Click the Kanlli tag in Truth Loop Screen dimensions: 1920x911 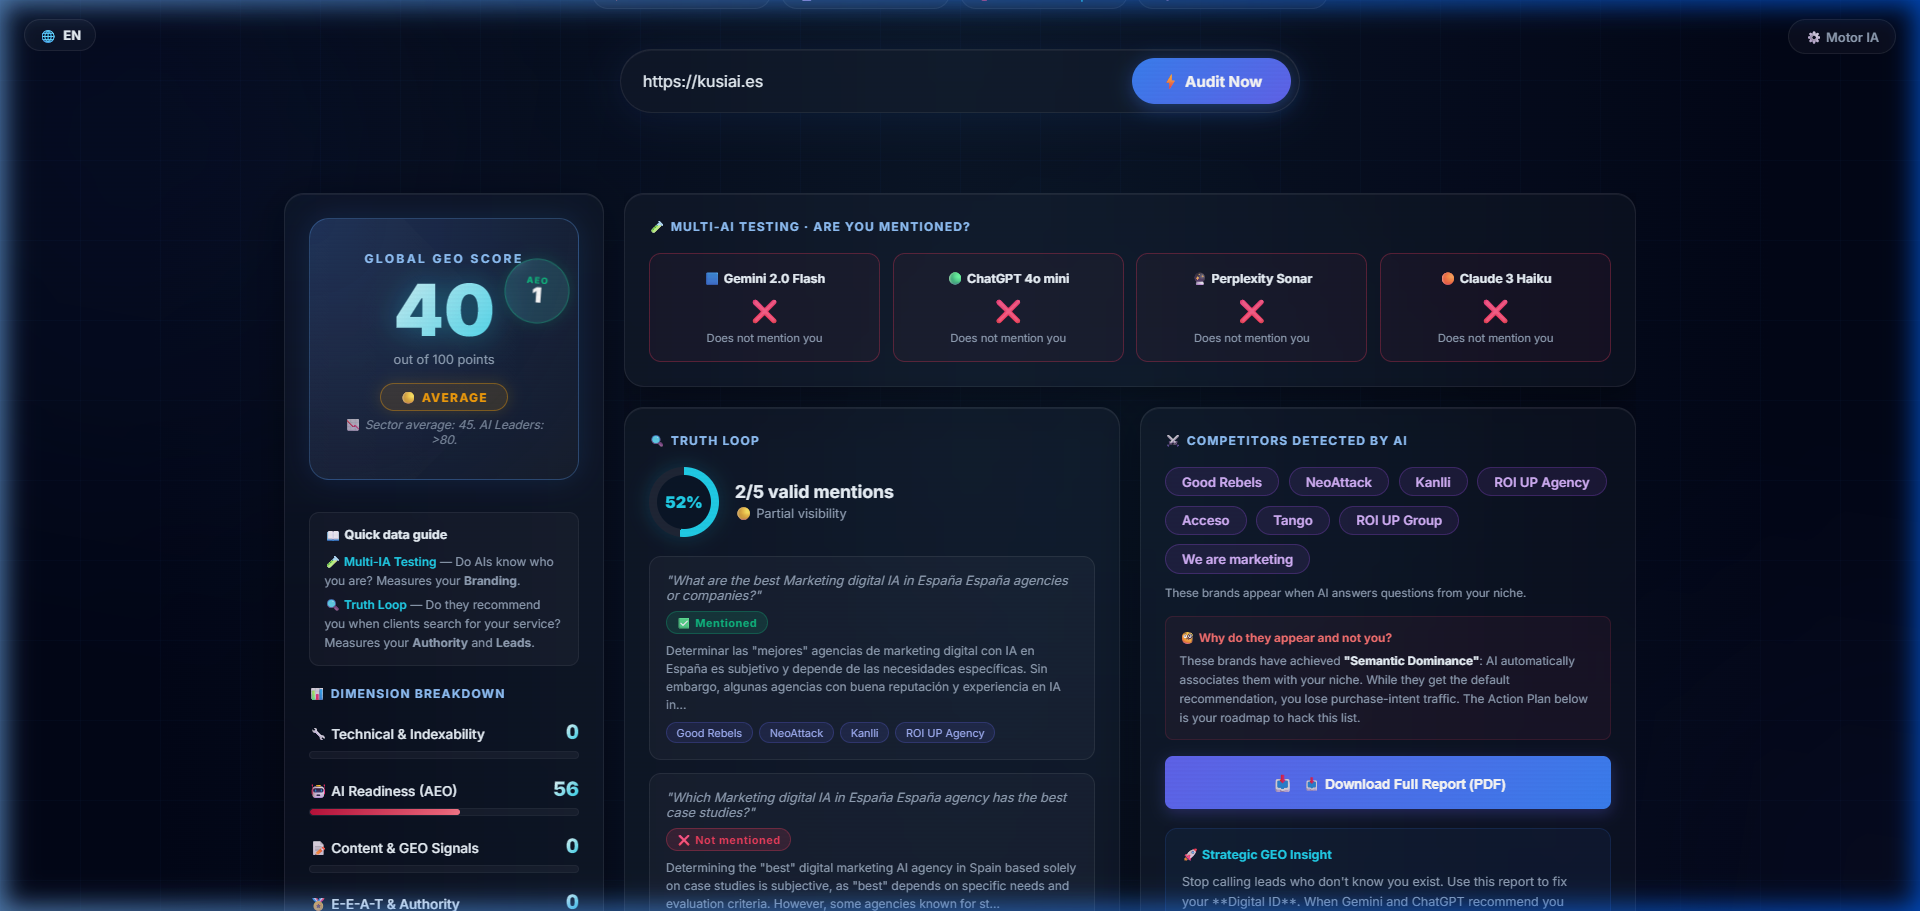click(864, 733)
